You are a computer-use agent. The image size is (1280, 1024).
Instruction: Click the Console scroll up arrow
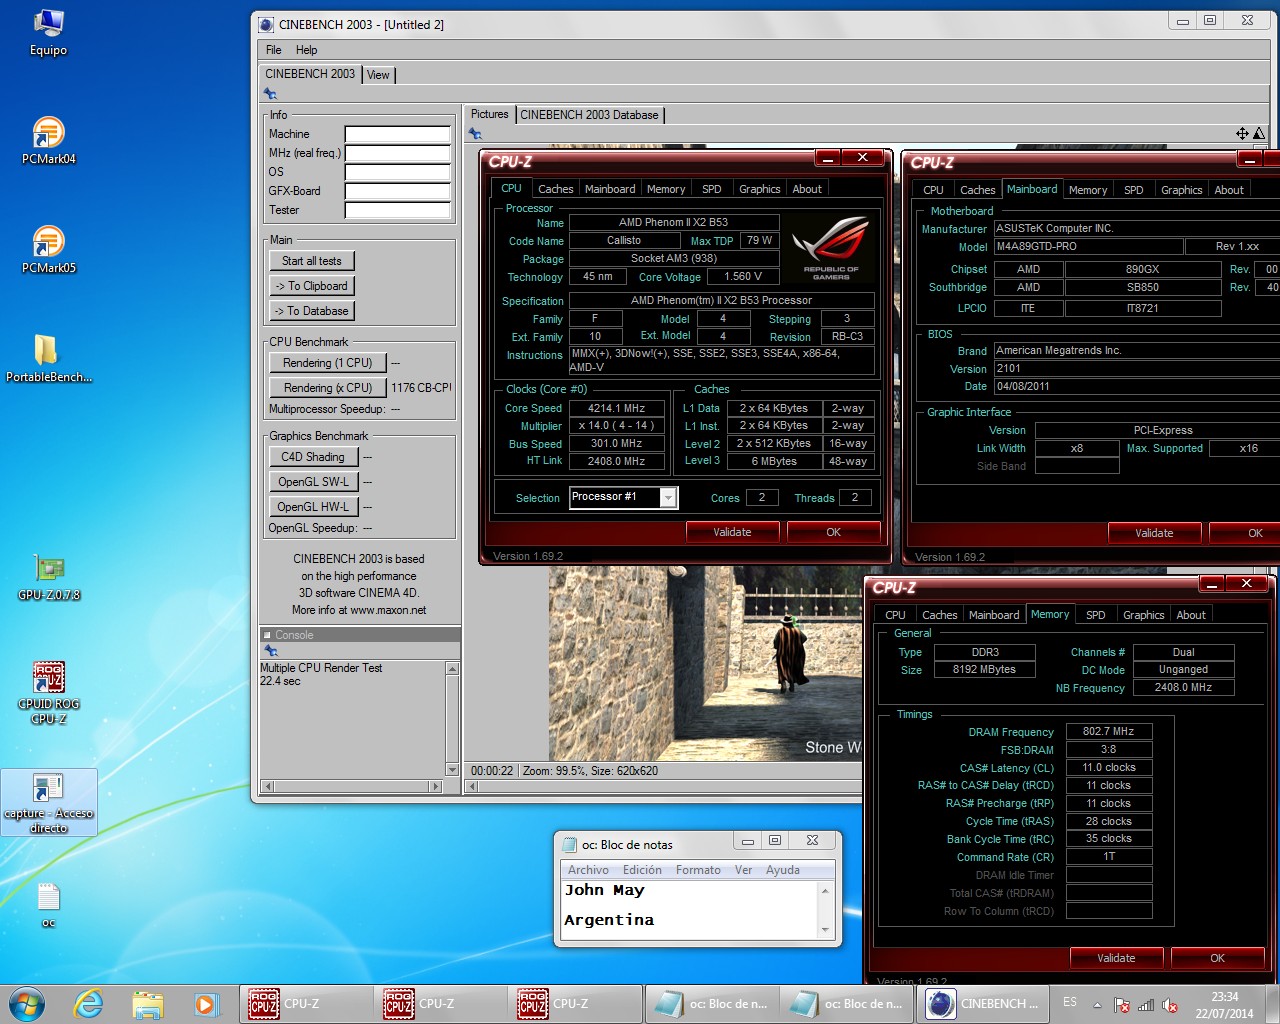click(452, 669)
